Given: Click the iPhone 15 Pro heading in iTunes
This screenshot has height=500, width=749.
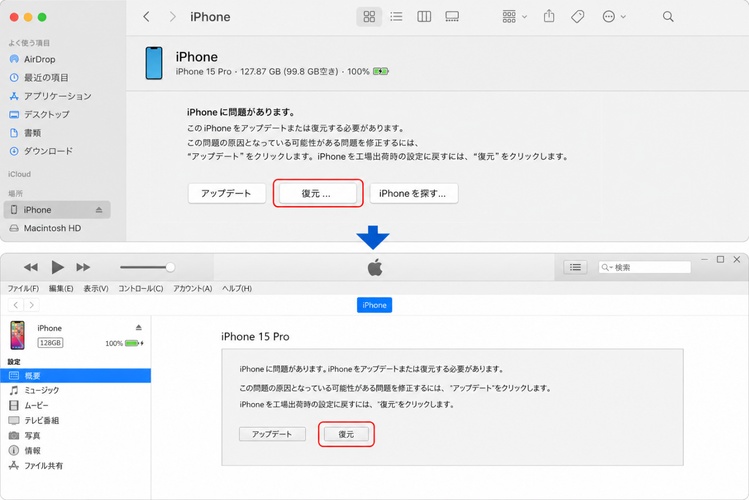Looking at the screenshot, I should [x=255, y=337].
